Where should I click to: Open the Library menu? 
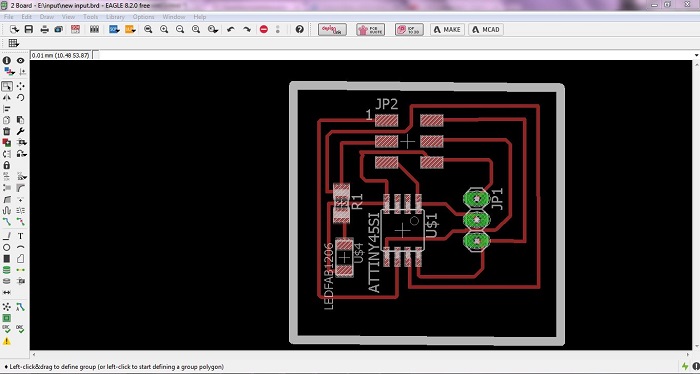coord(115,17)
